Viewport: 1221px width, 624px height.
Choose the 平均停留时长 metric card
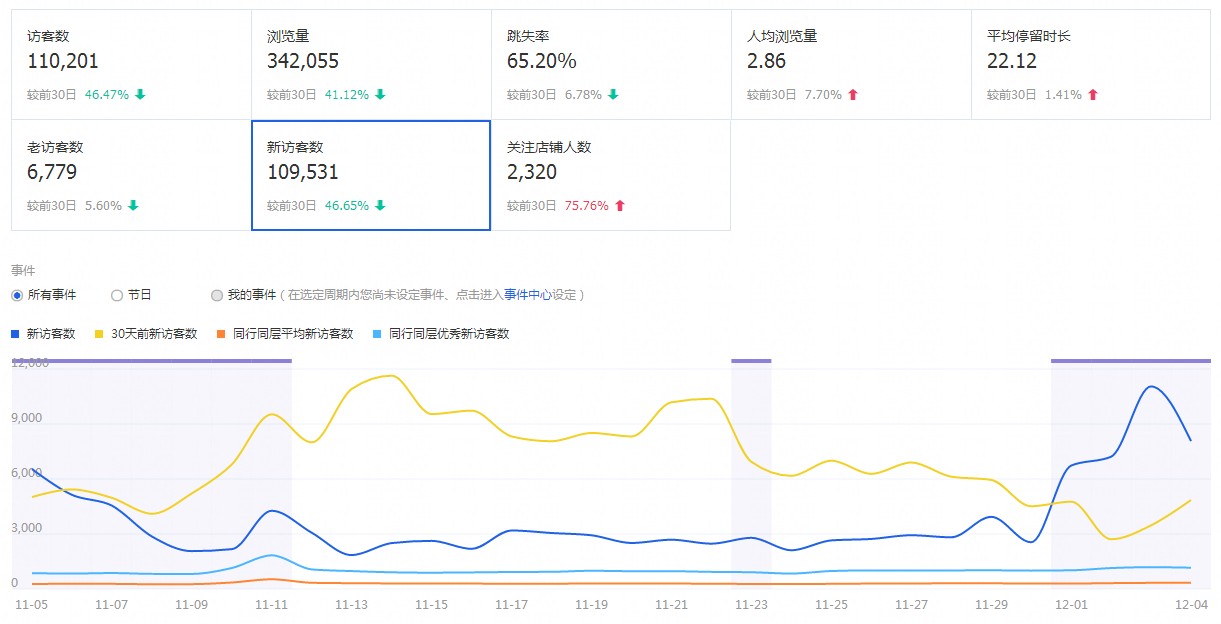pyautogui.click(x=1091, y=65)
